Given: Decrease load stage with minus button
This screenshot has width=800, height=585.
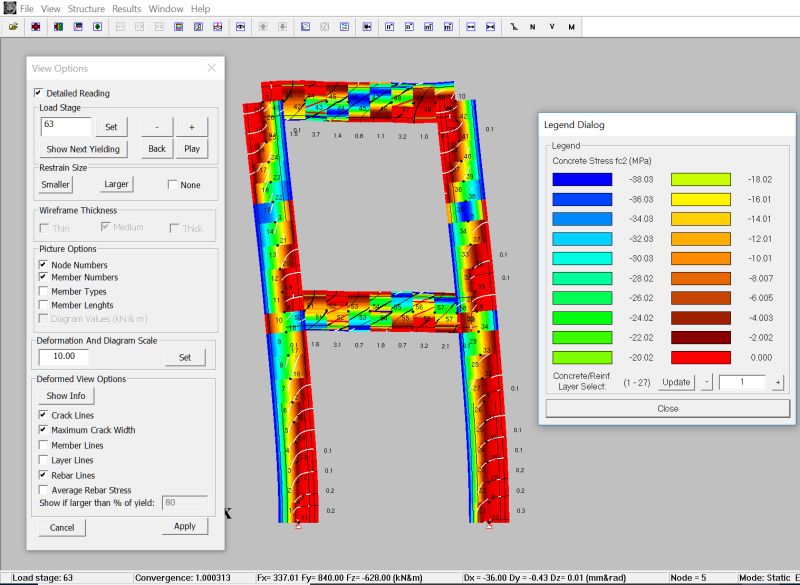Looking at the screenshot, I should click(x=157, y=126).
